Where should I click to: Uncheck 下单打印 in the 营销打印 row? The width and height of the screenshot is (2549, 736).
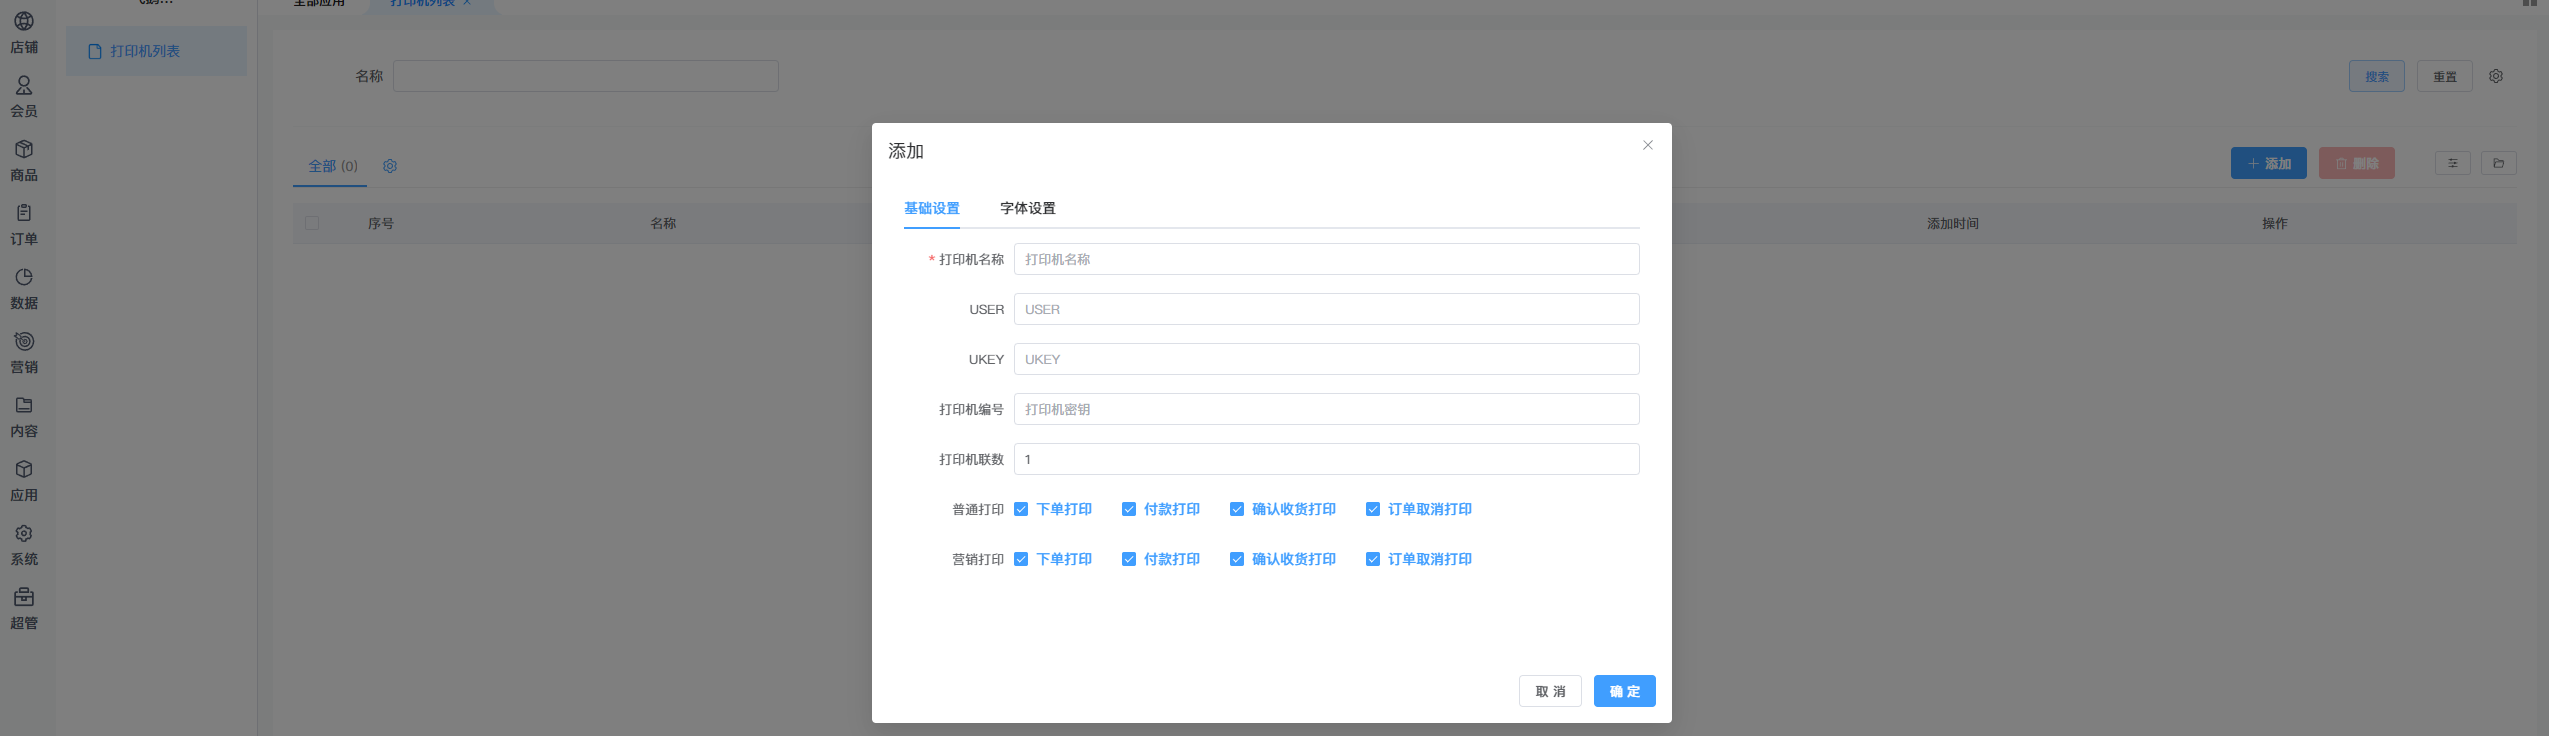click(x=1021, y=559)
